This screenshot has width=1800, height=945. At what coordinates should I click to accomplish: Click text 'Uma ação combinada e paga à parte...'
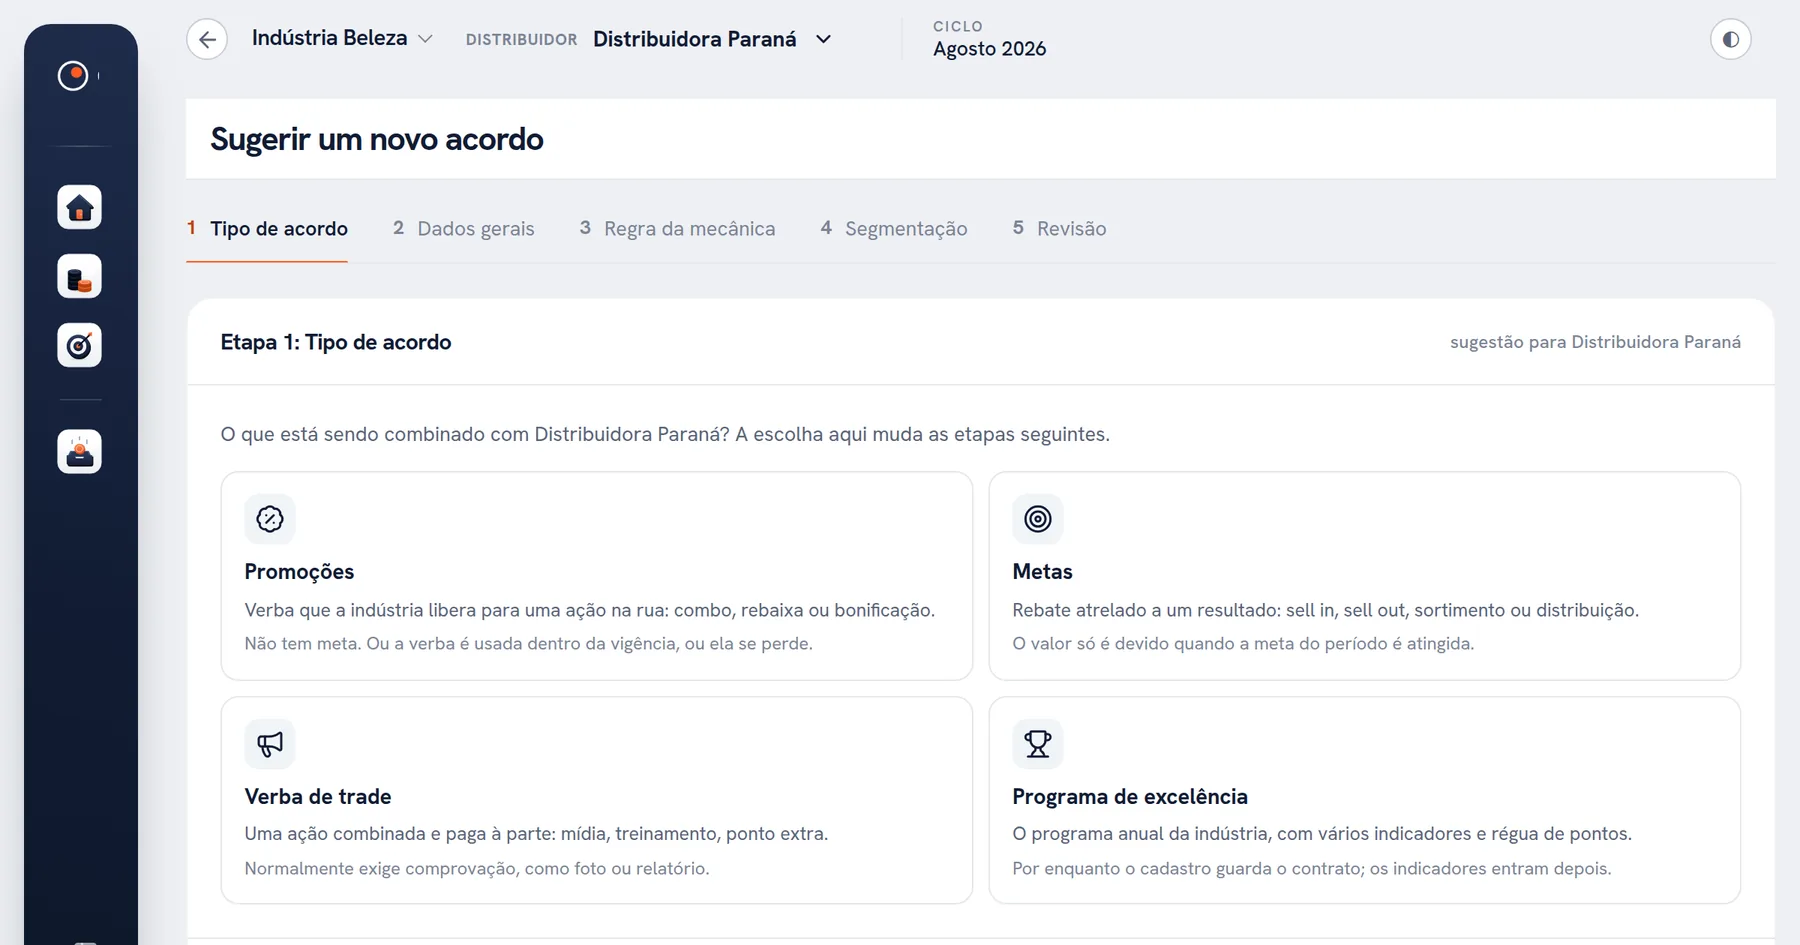point(536,834)
